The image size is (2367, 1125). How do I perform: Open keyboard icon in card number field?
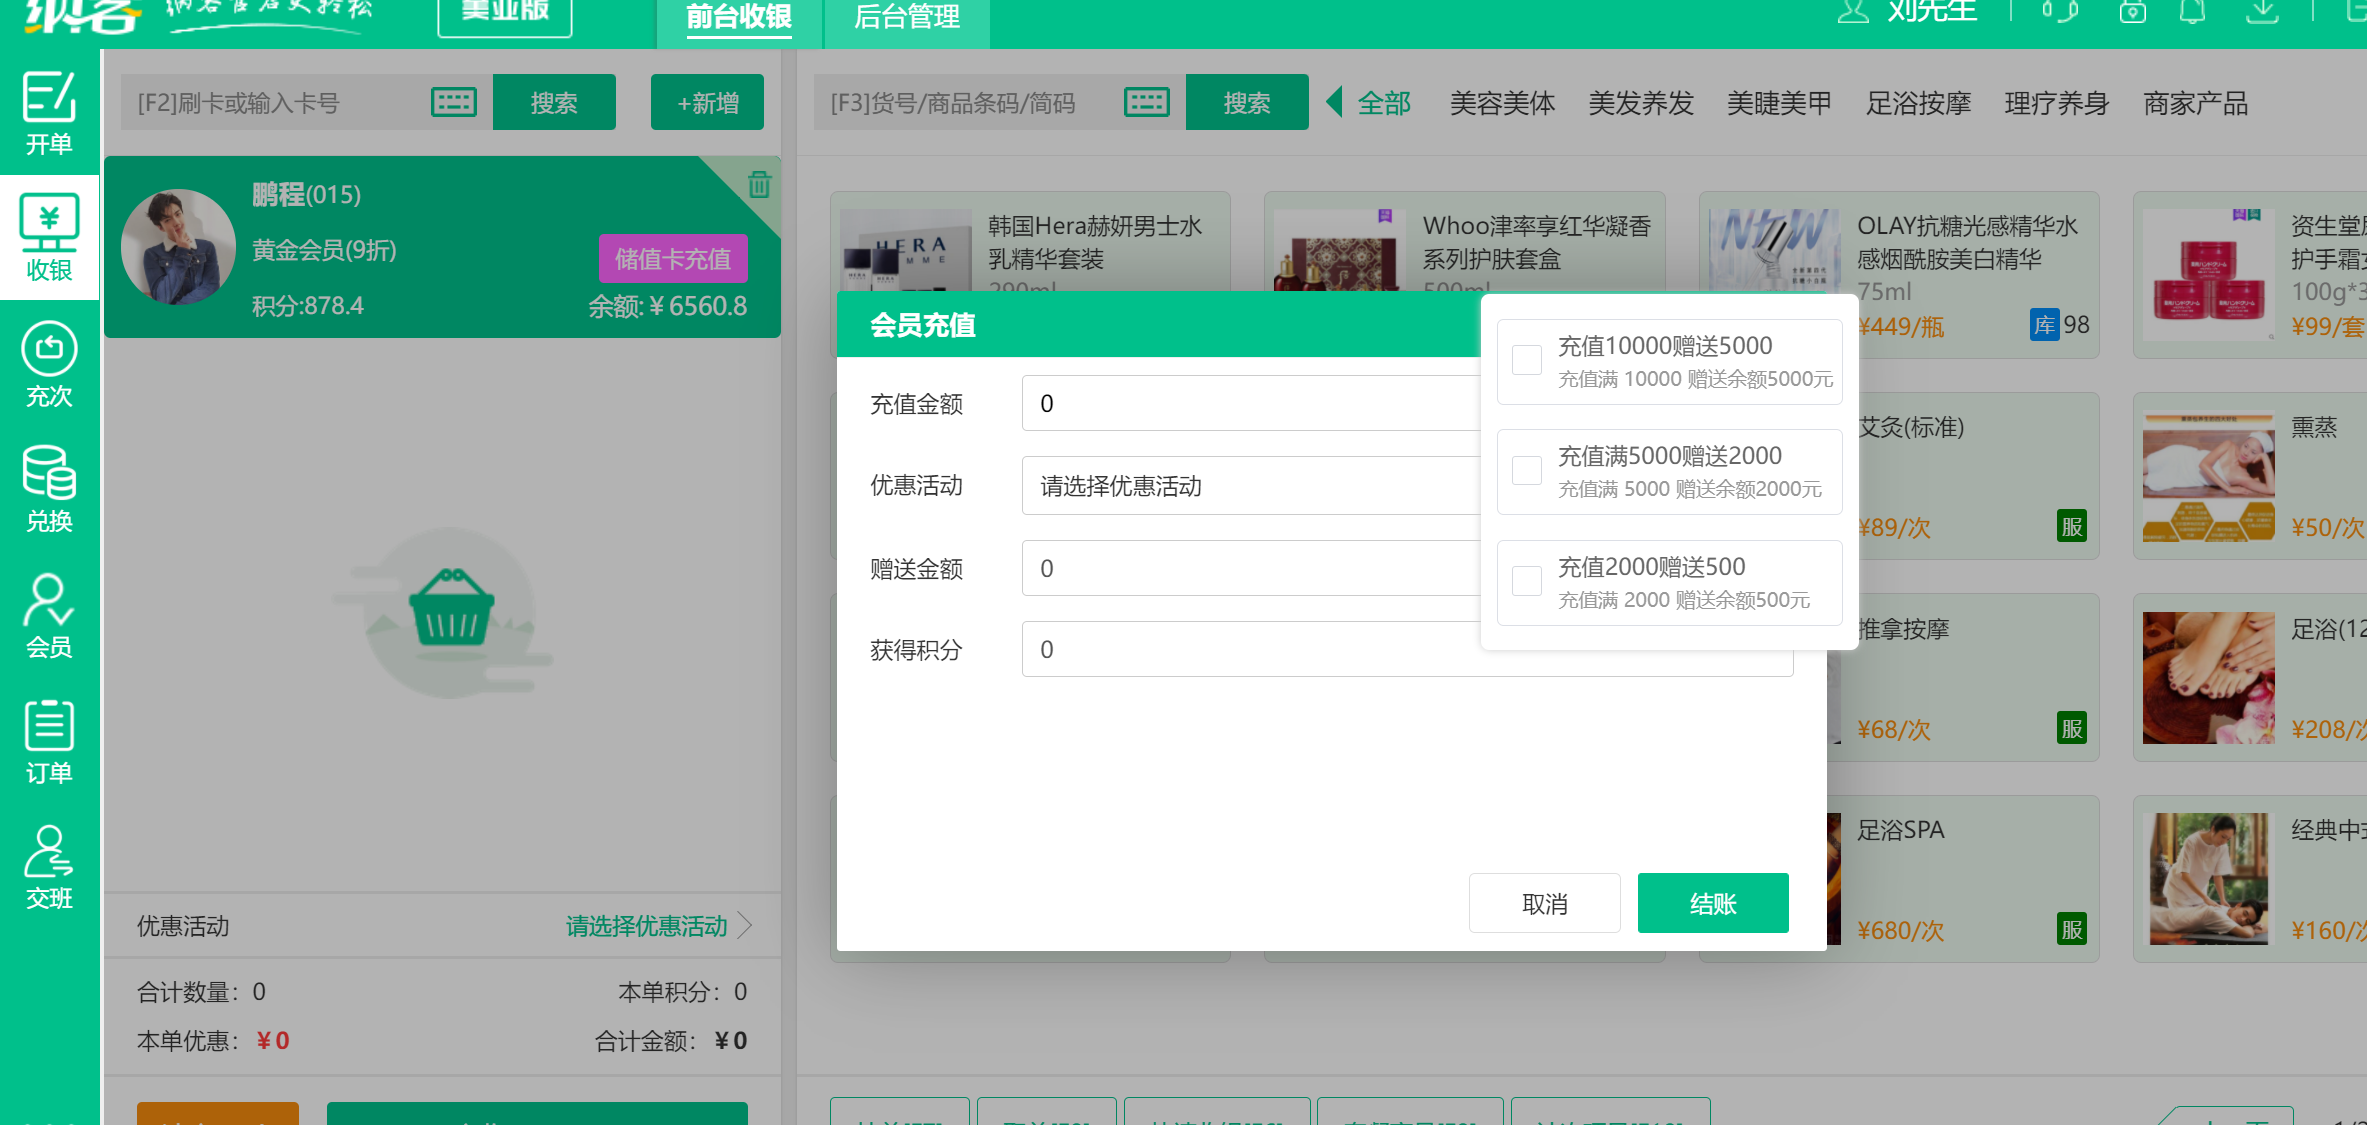(453, 102)
